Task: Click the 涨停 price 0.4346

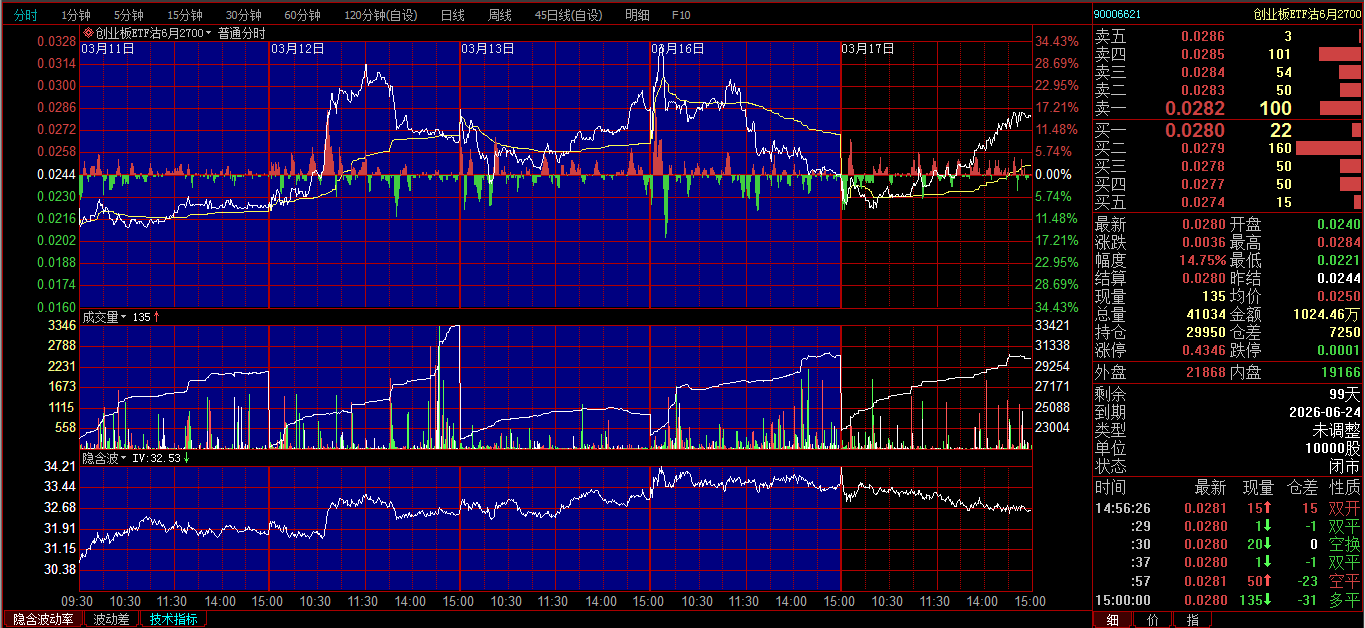Action: click(1203, 350)
